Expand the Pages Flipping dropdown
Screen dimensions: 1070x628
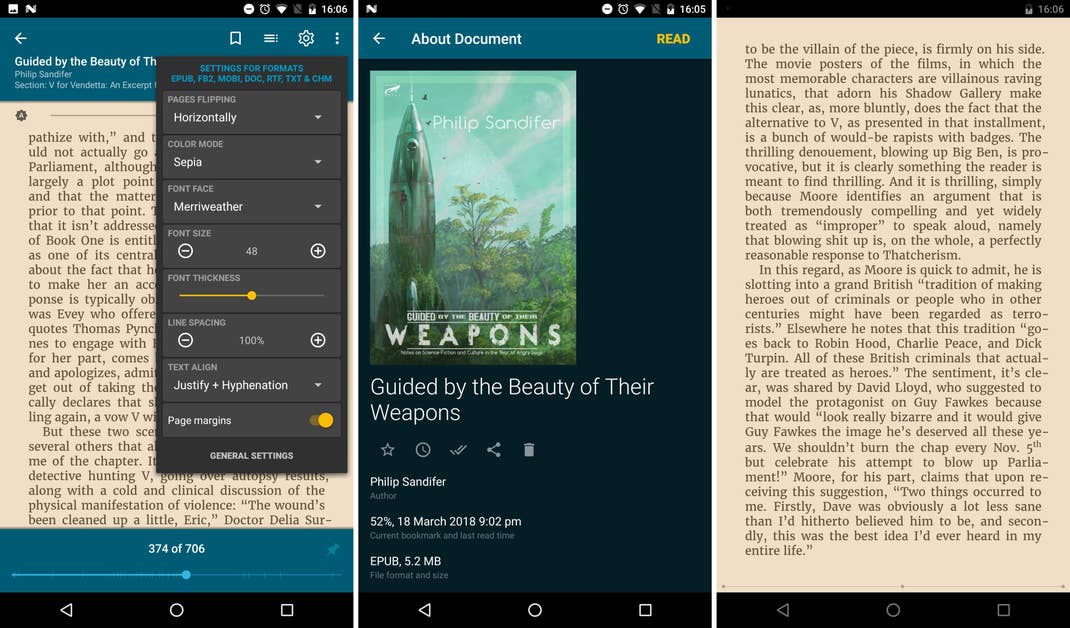[251, 117]
